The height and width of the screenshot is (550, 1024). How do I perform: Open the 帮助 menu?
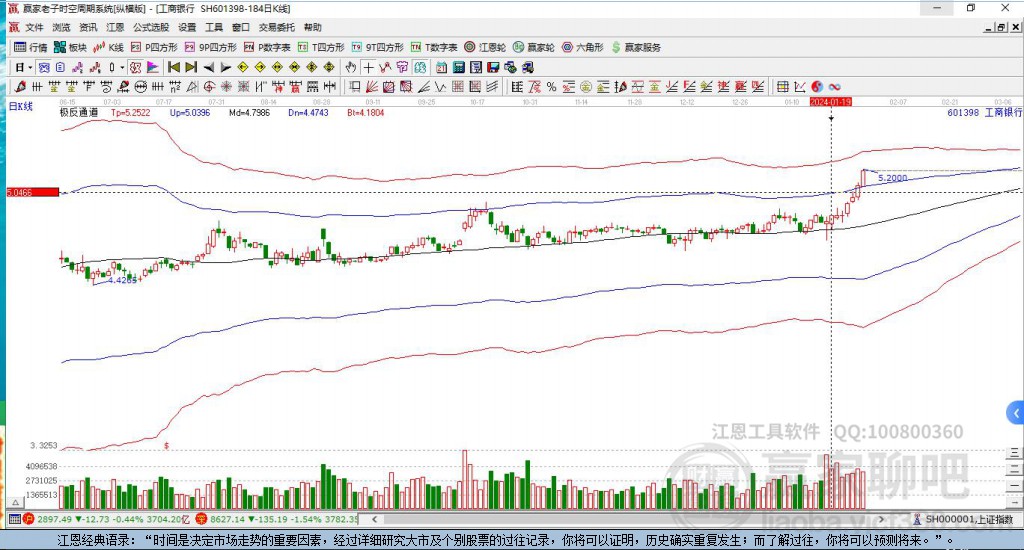(x=313, y=27)
